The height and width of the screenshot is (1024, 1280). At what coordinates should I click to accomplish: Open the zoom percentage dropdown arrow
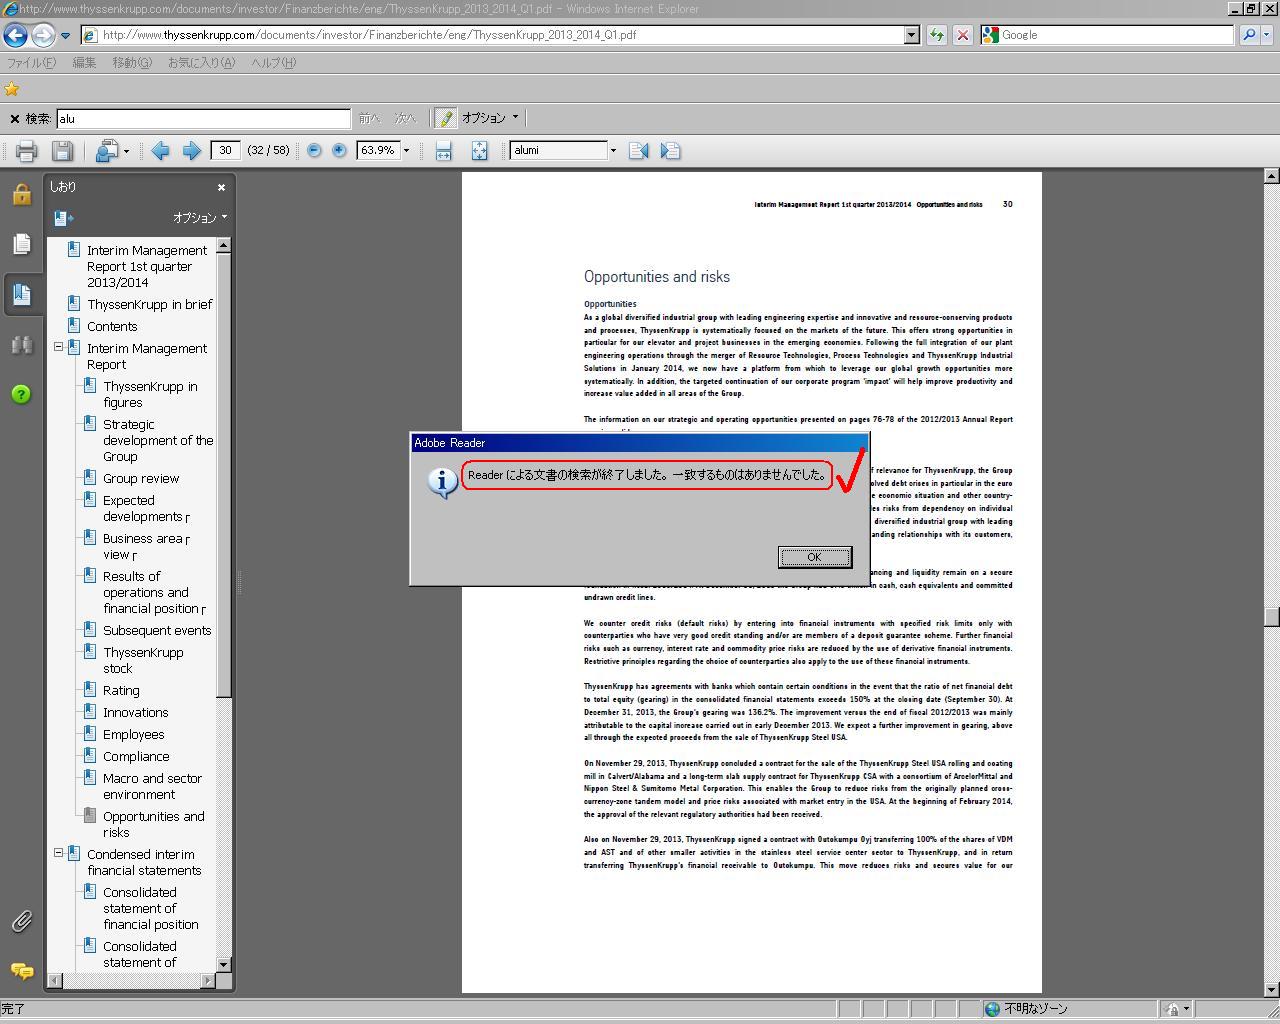point(406,151)
